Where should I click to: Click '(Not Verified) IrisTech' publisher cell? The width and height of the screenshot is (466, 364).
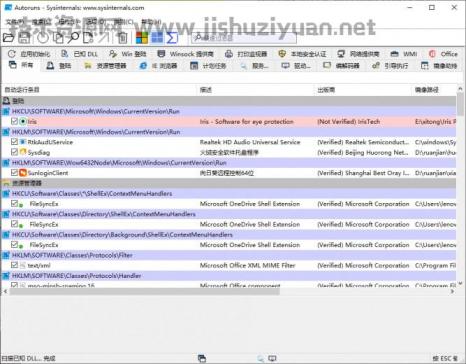tap(349, 122)
